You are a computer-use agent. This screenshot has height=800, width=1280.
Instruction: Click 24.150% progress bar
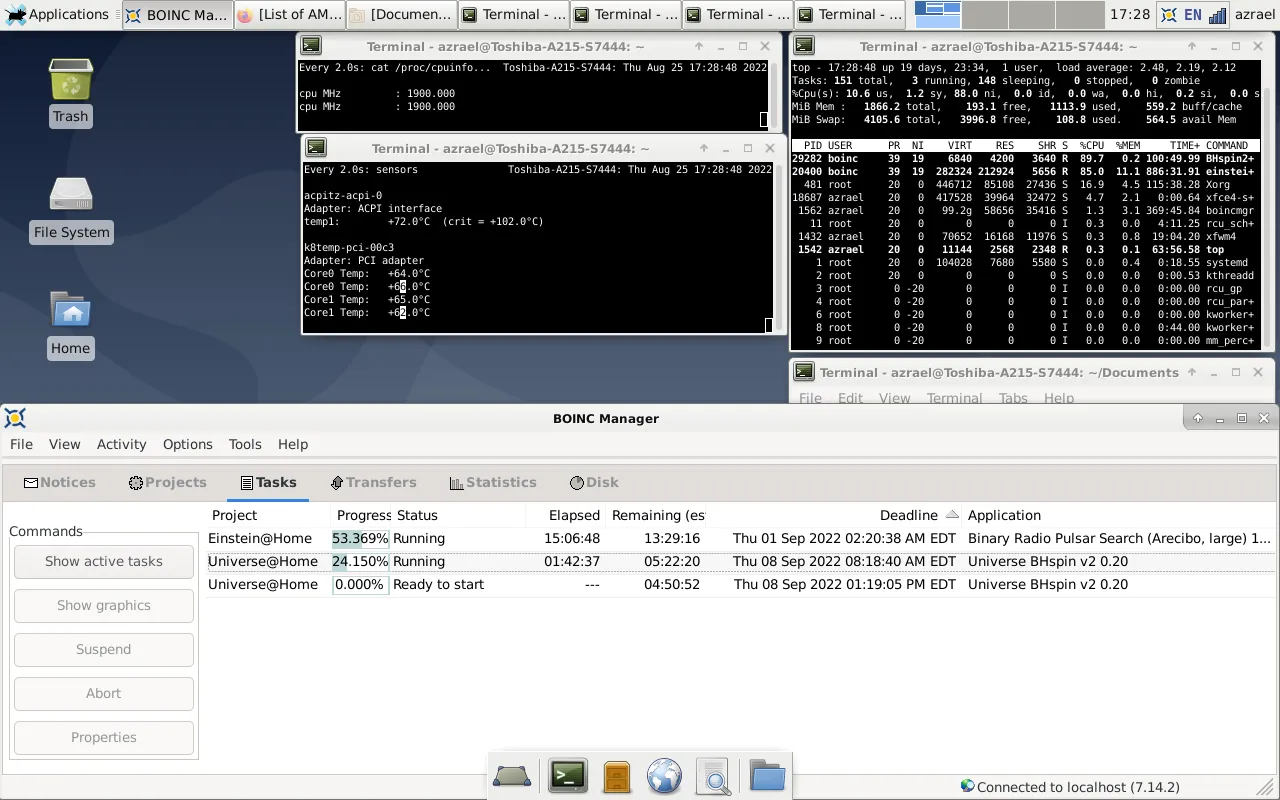pos(360,561)
